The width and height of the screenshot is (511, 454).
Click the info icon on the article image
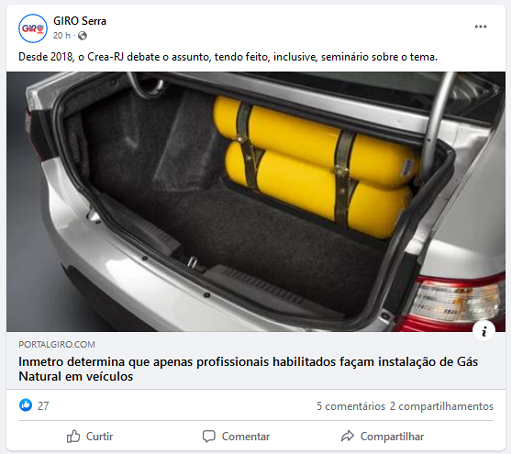pyautogui.click(x=484, y=331)
